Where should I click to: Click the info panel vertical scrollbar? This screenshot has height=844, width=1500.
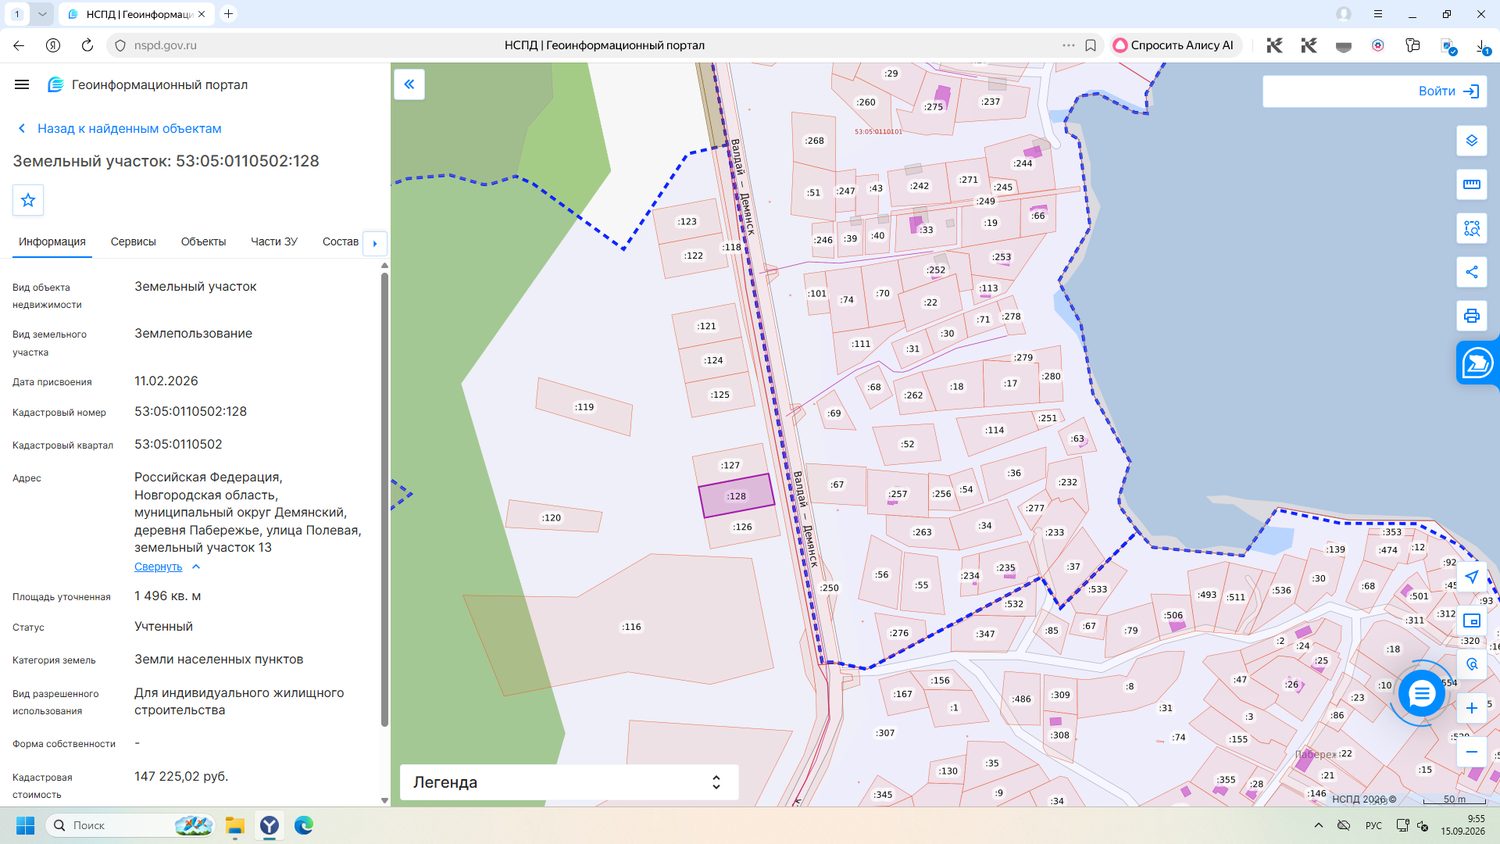coord(385,500)
